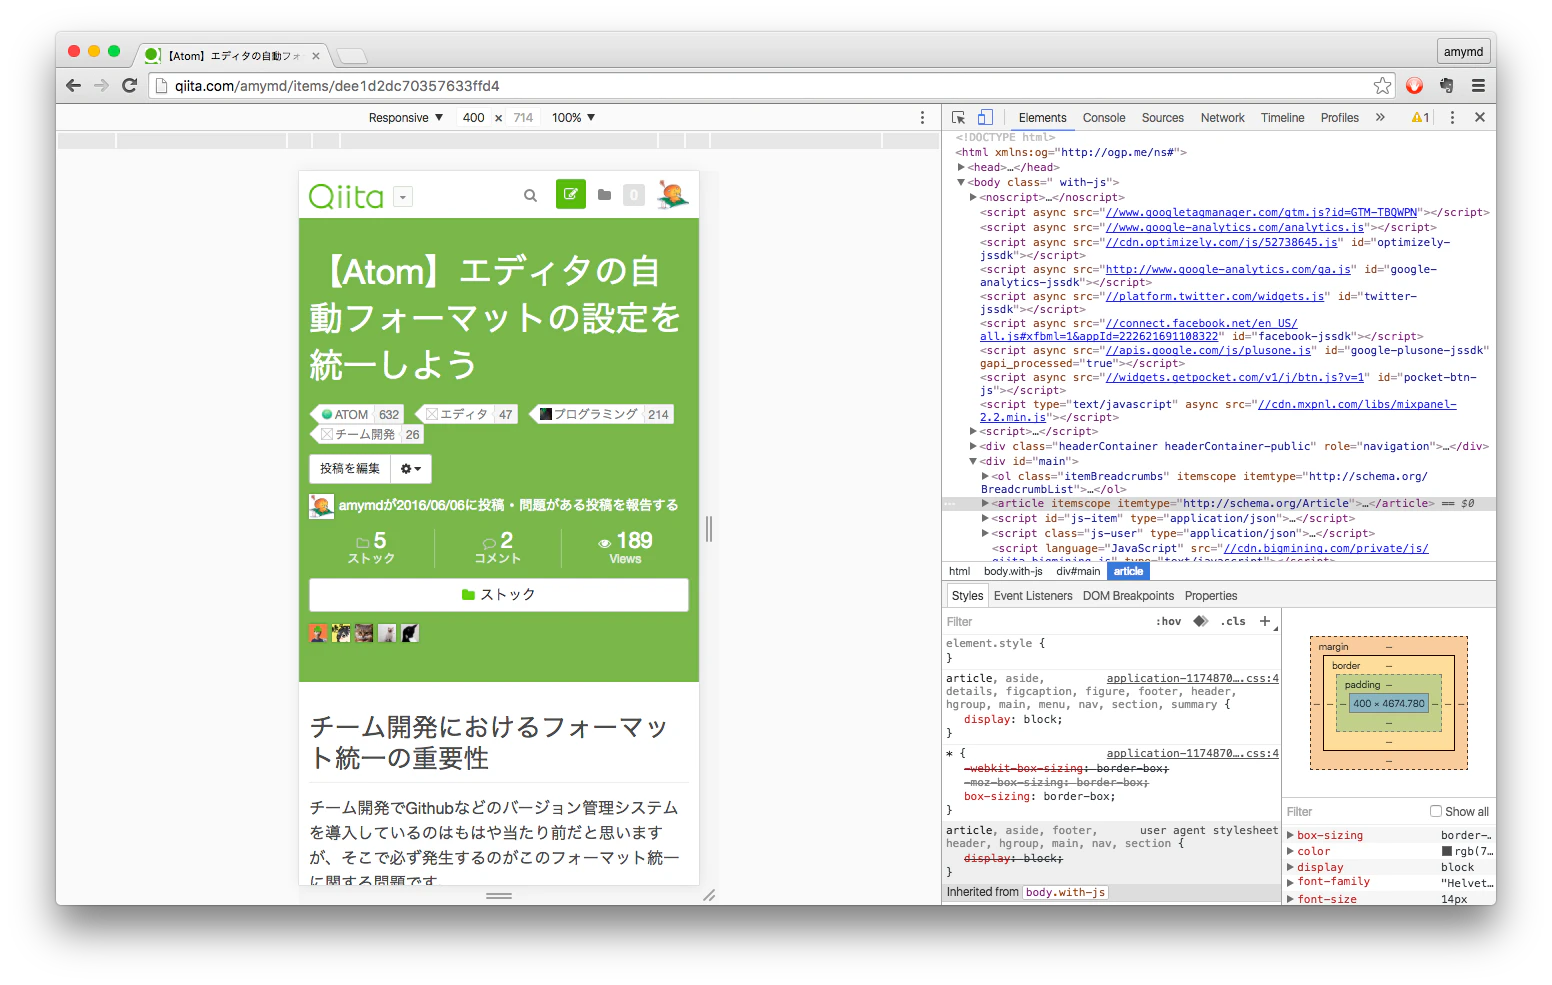This screenshot has width=1552, height=985.
Task: Toggle element state color-format icon next to :hov
Action: [x=1201, y=621]
